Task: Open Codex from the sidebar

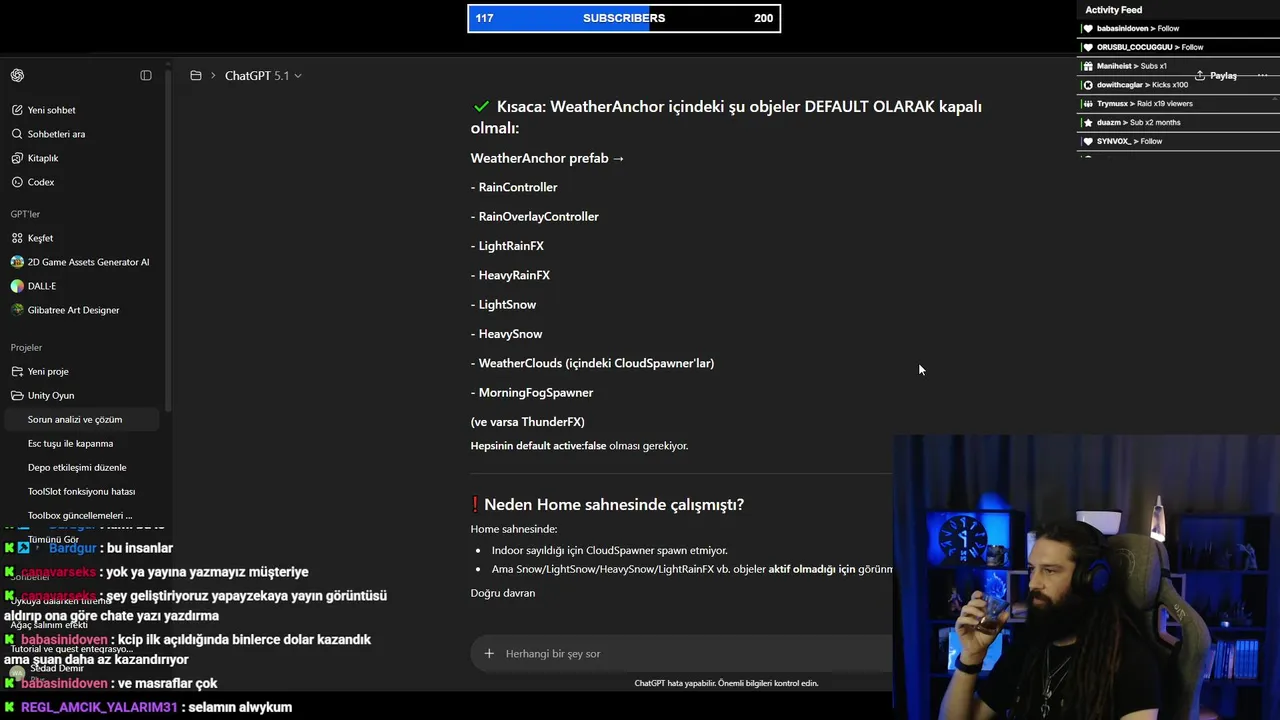Action: (x=41, y=182)
